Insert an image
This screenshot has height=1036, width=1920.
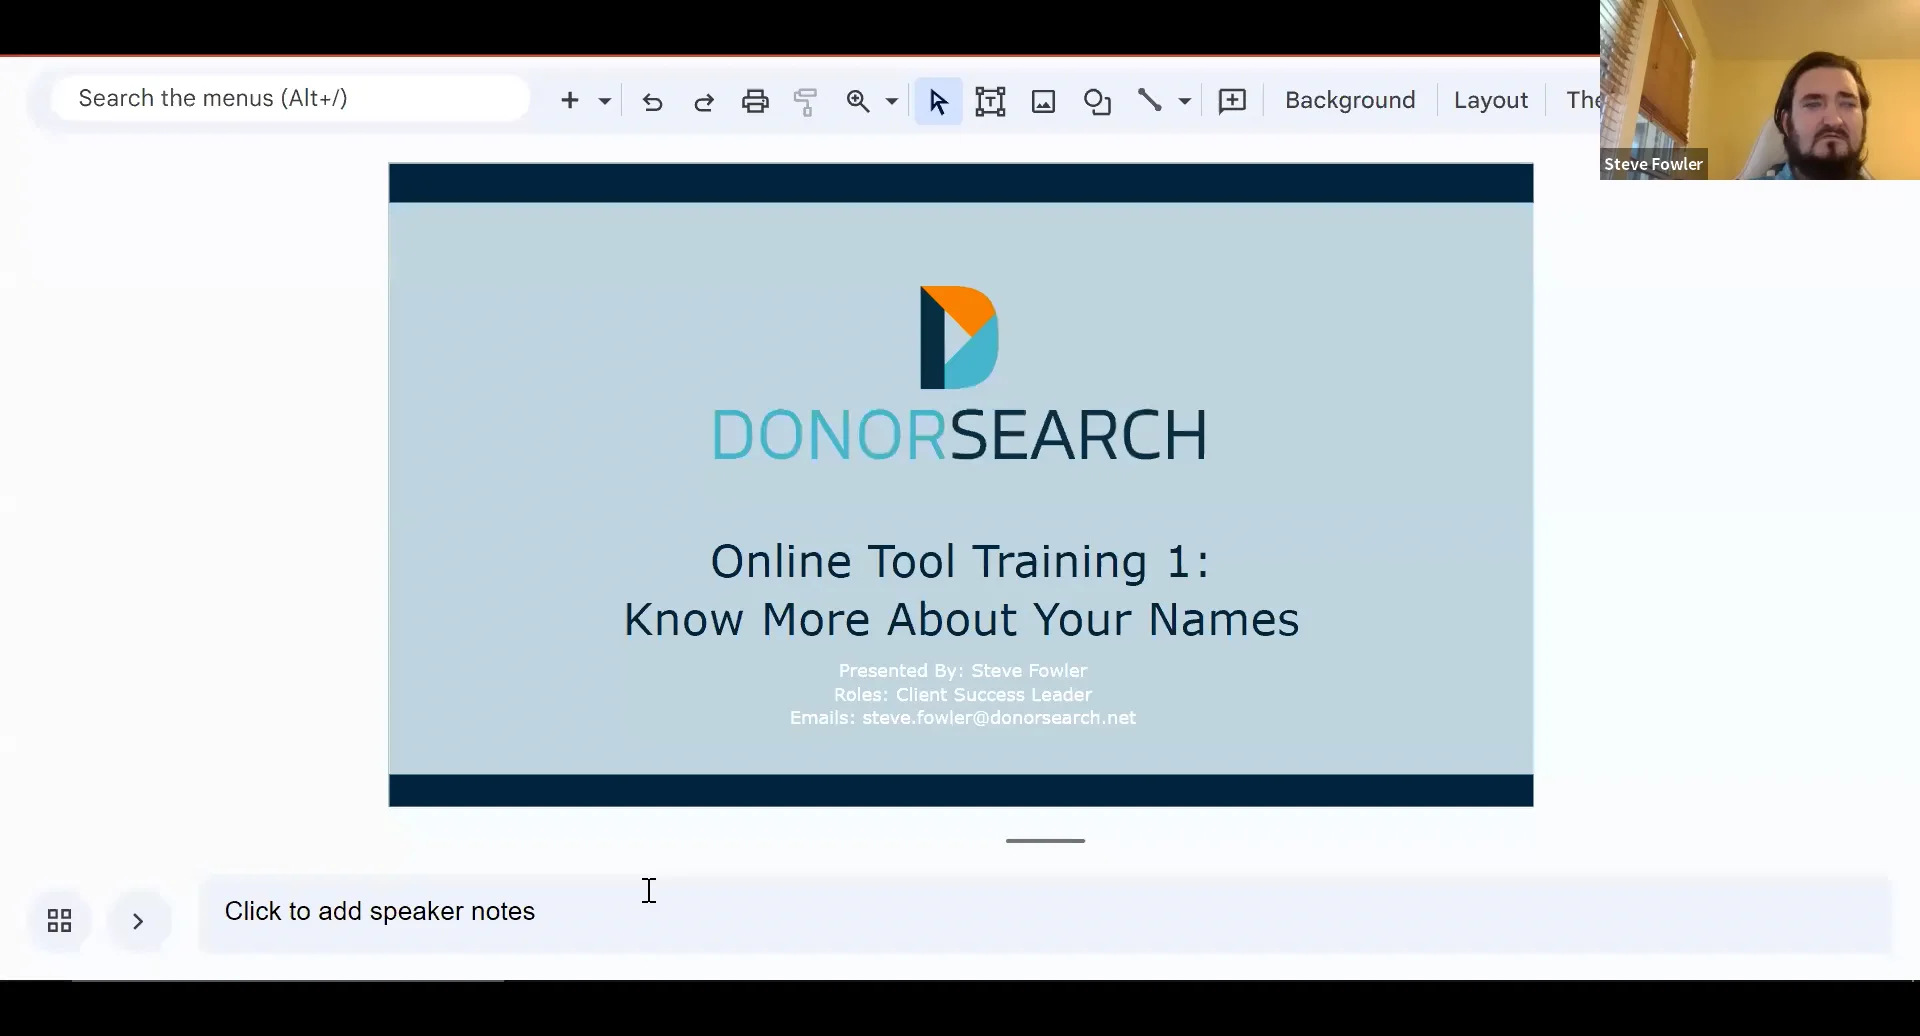coord(1042,101)
